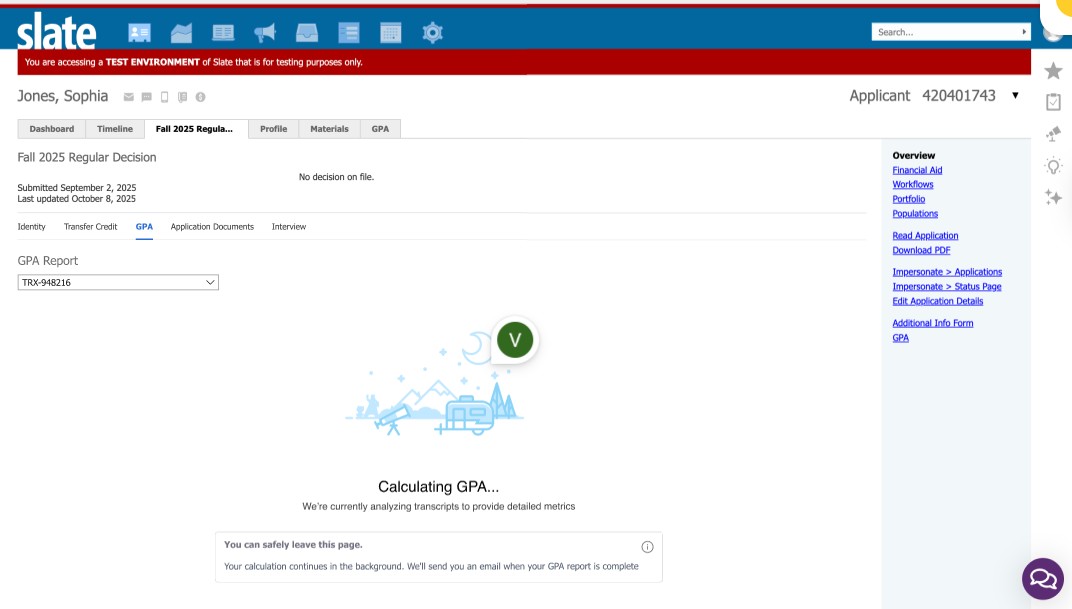Open the sparkles AI icon in right sidebar

tap(1053, 198)
